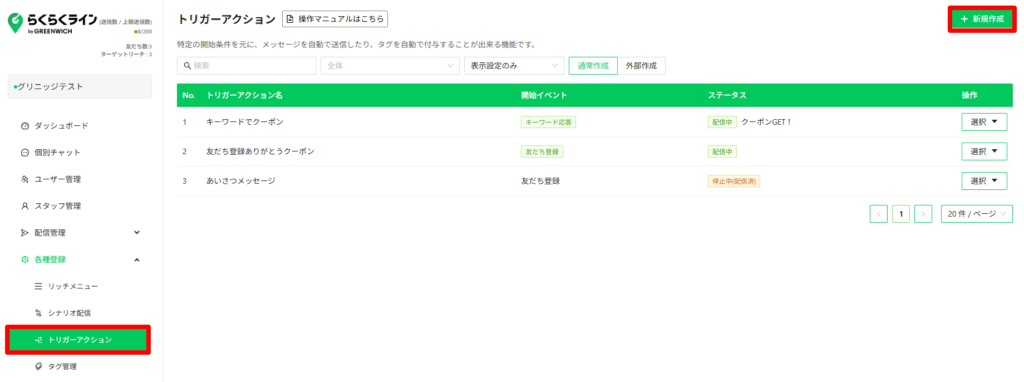Viewport: 1024px width, 382px height.
Task: Click 友だち登録 green tag in row 2
Action: 542,151
